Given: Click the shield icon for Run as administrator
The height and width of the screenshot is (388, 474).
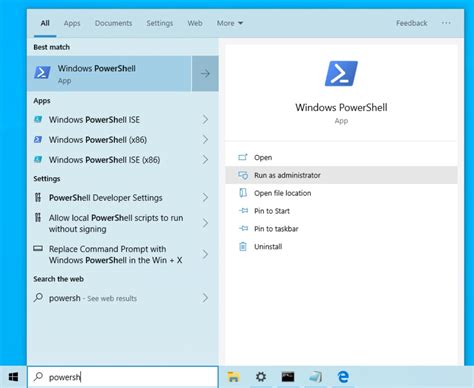Looking at the screenshot, I should tap(243, 175).
